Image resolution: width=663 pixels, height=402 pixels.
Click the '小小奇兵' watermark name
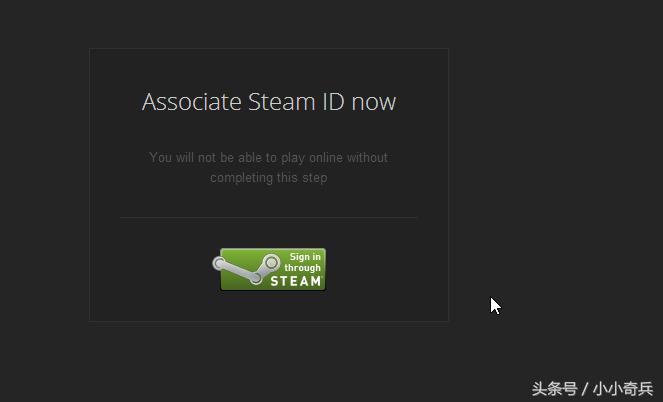623,389
